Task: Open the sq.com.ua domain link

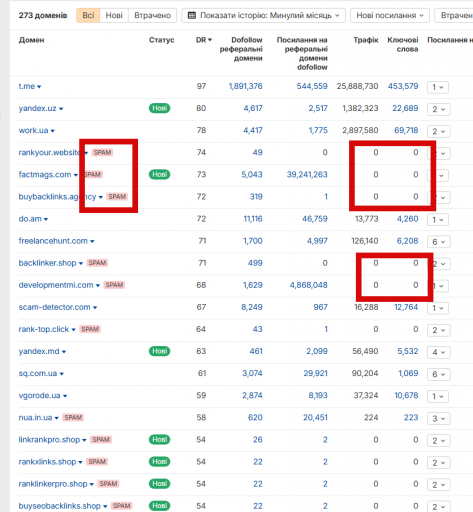Action: tap(38, 373)
